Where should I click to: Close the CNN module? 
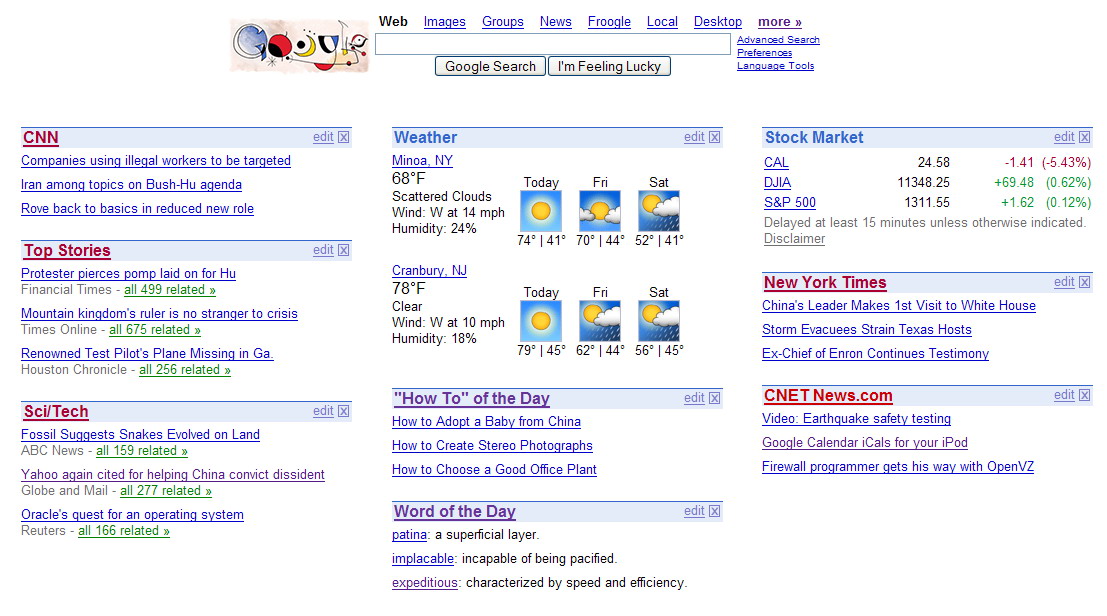click(x=344, y=137)
